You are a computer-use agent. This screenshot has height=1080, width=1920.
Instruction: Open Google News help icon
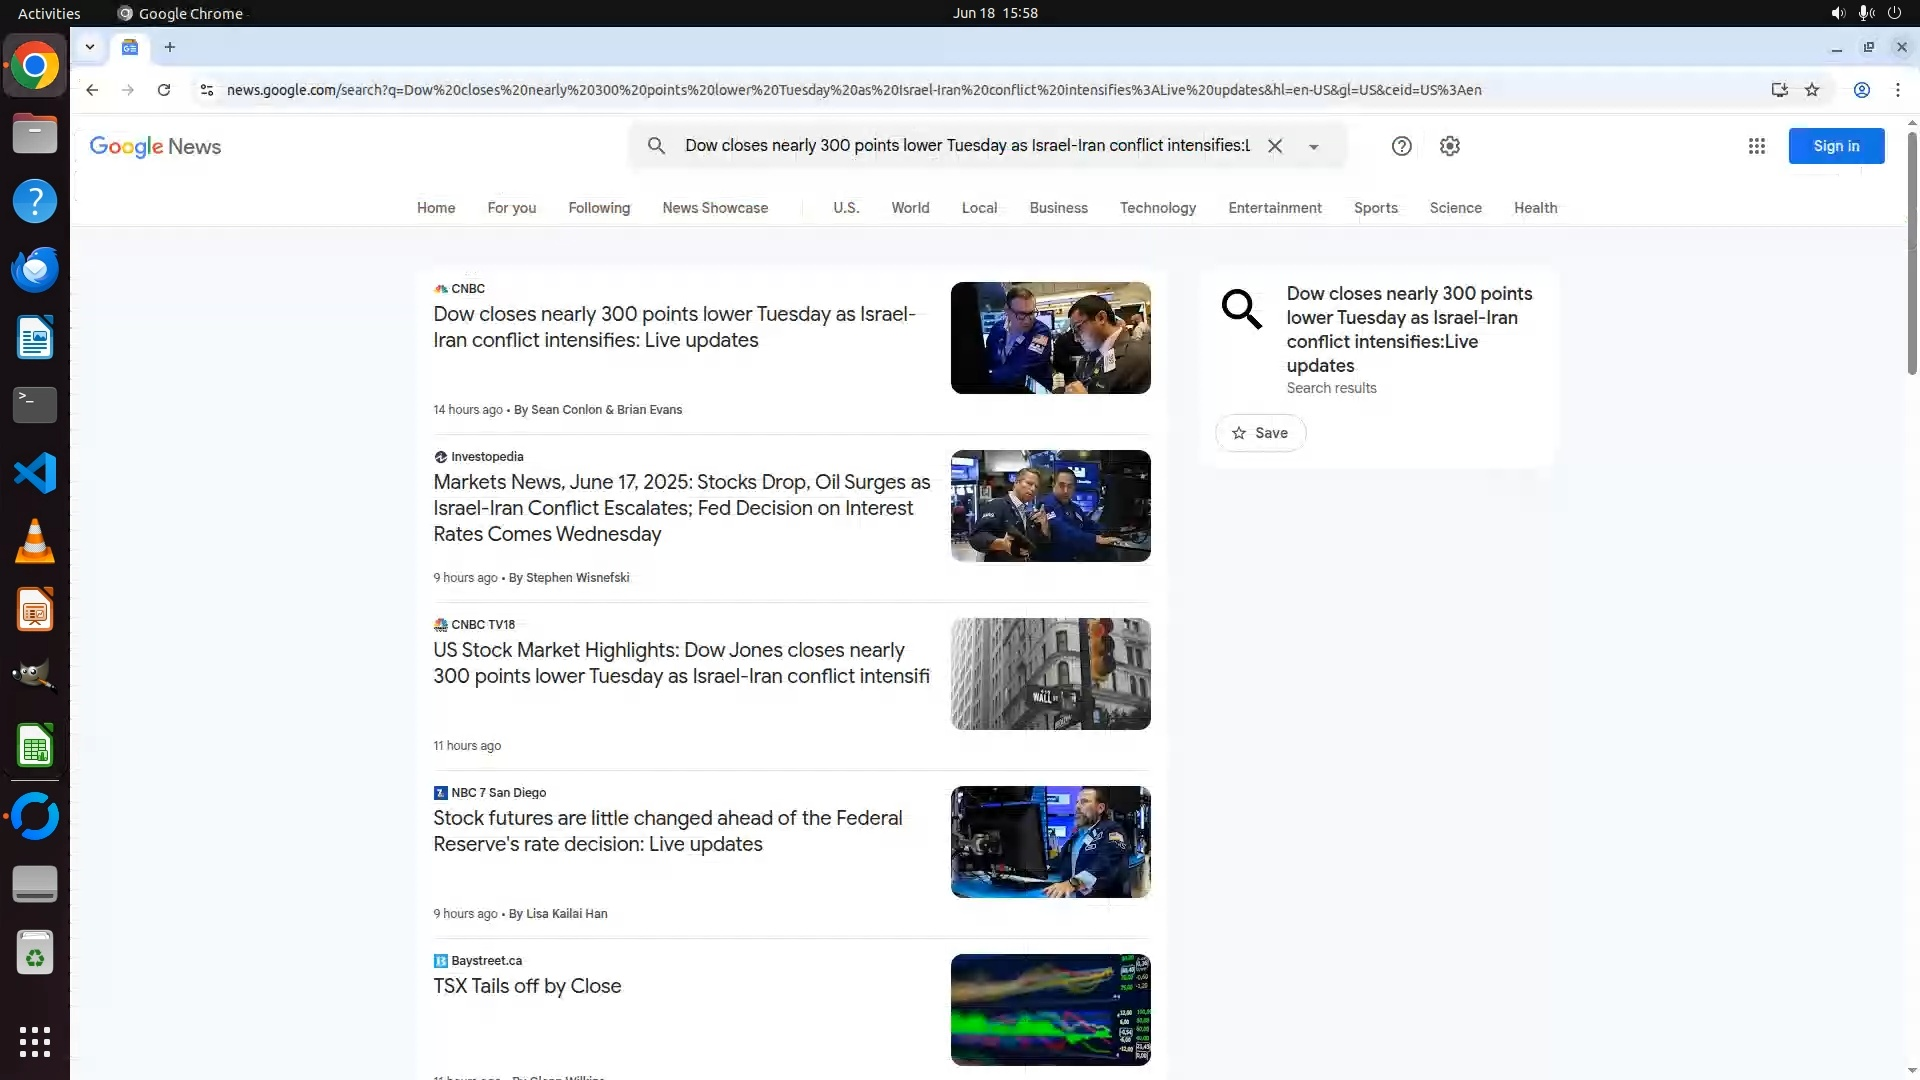tap(1401, 146)
